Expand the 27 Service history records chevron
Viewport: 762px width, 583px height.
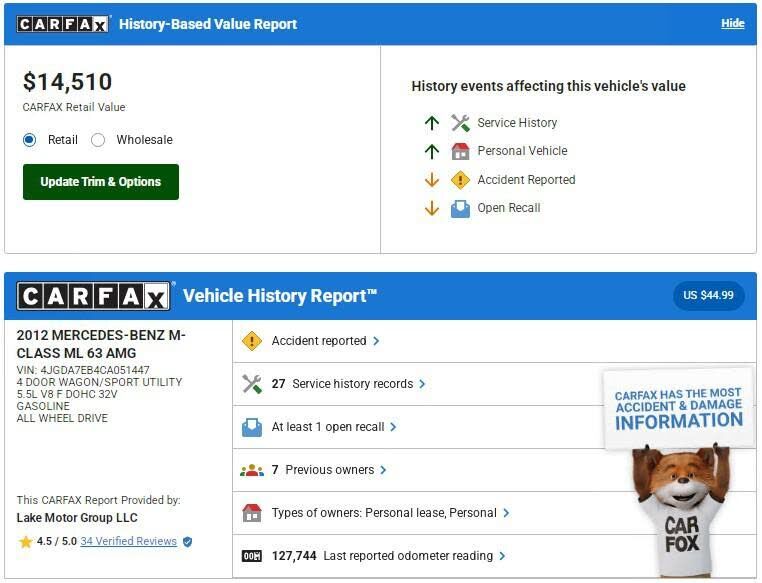pyautogui.click(x=422, y=384)
